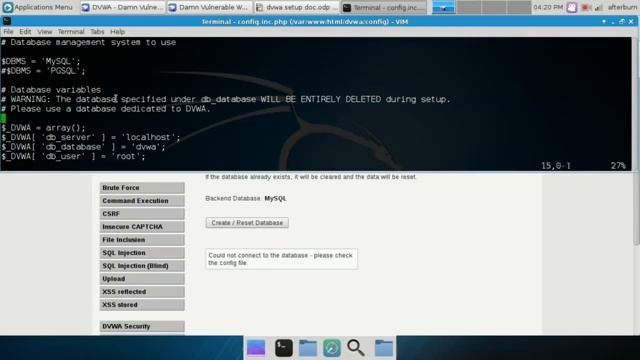Click the red tray icon in panel
This screenshot has height=360, width=640.
point(585,7)
